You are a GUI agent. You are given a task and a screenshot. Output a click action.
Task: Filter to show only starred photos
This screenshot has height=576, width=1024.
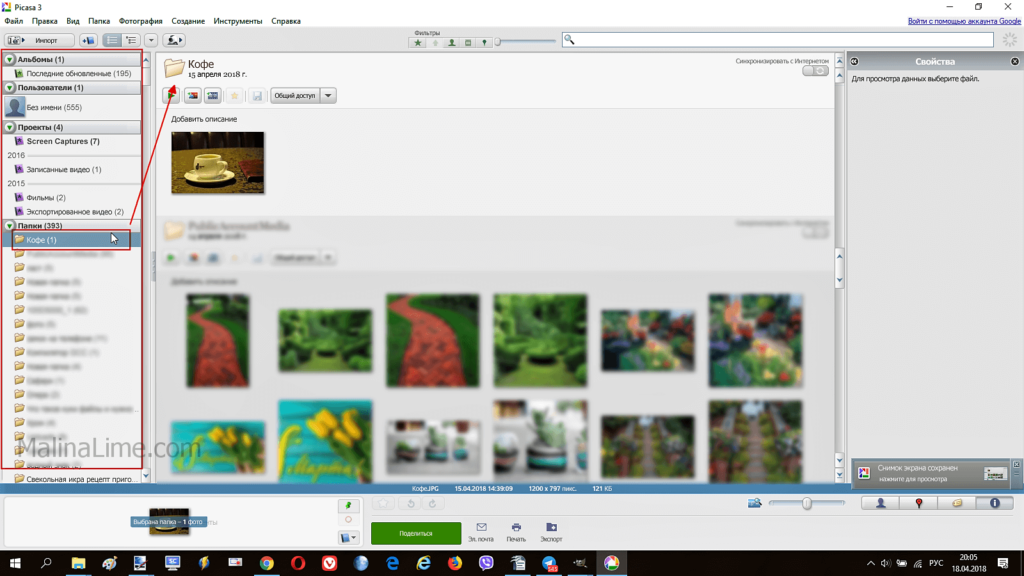pos(419,43)
